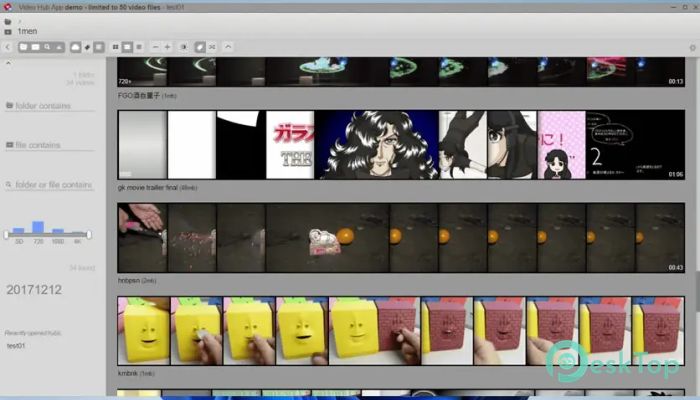Toggle dark mode contrast icon
The image size is (700, 400).
coord(183,47)
